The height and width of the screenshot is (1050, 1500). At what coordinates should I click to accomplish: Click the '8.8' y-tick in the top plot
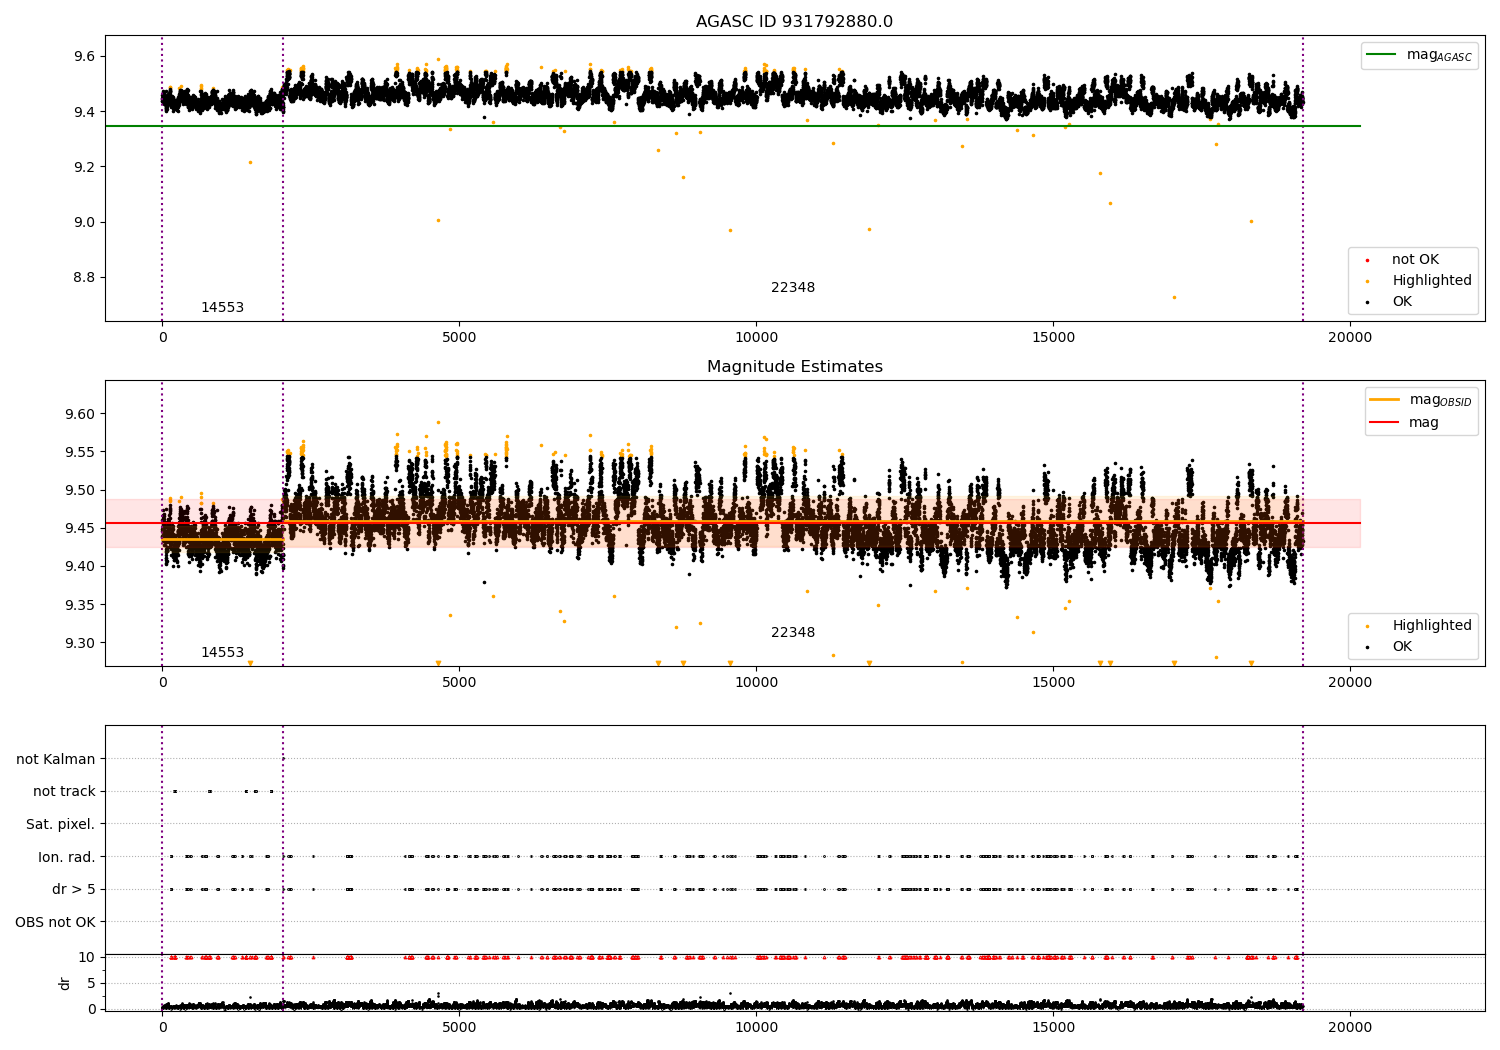pyautogui.click(x=85, y=278)
